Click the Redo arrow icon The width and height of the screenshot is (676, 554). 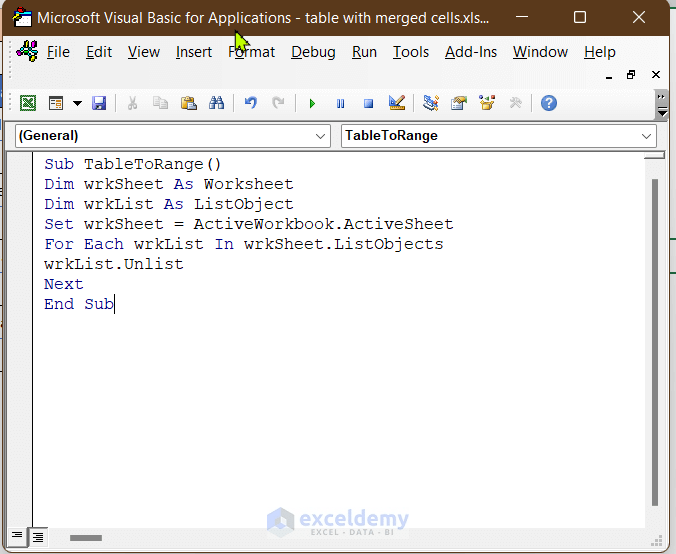click(279, 103)
